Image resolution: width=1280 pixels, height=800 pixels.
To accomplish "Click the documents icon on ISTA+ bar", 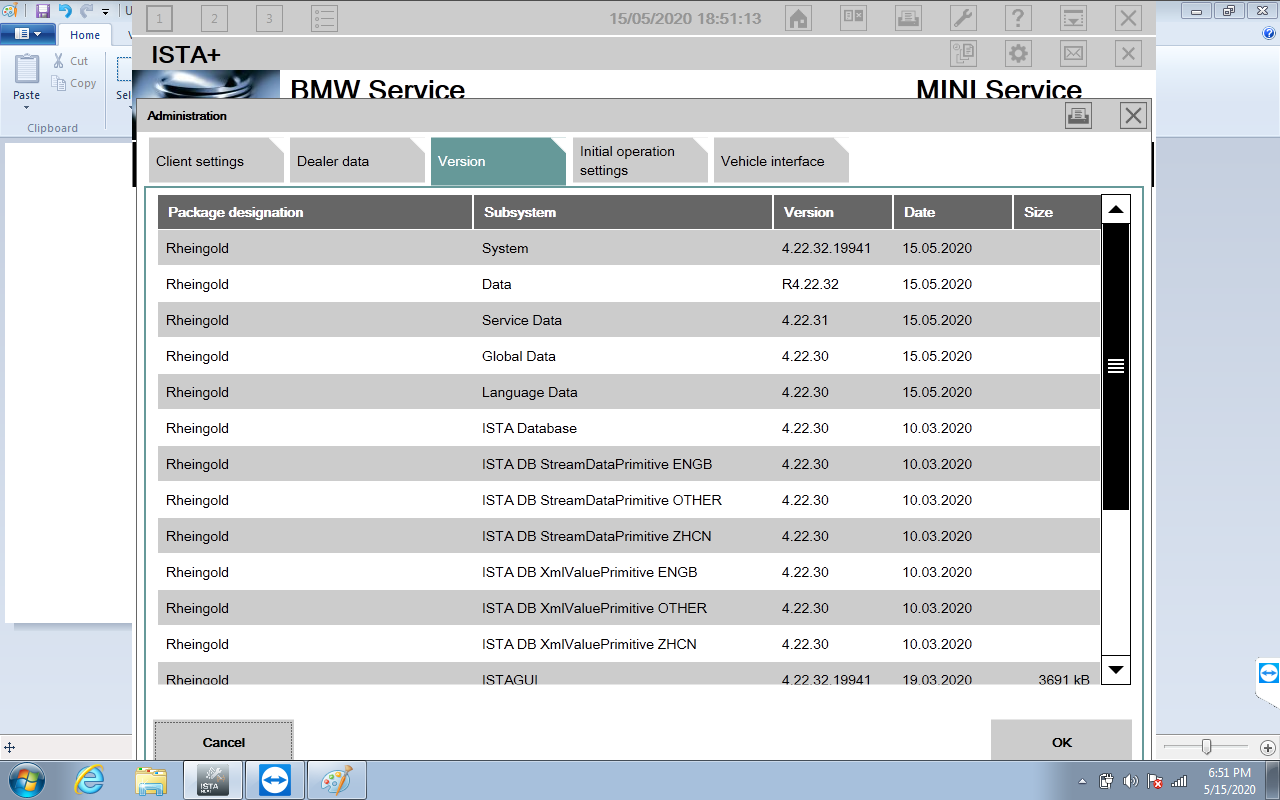I will point(963,54).
